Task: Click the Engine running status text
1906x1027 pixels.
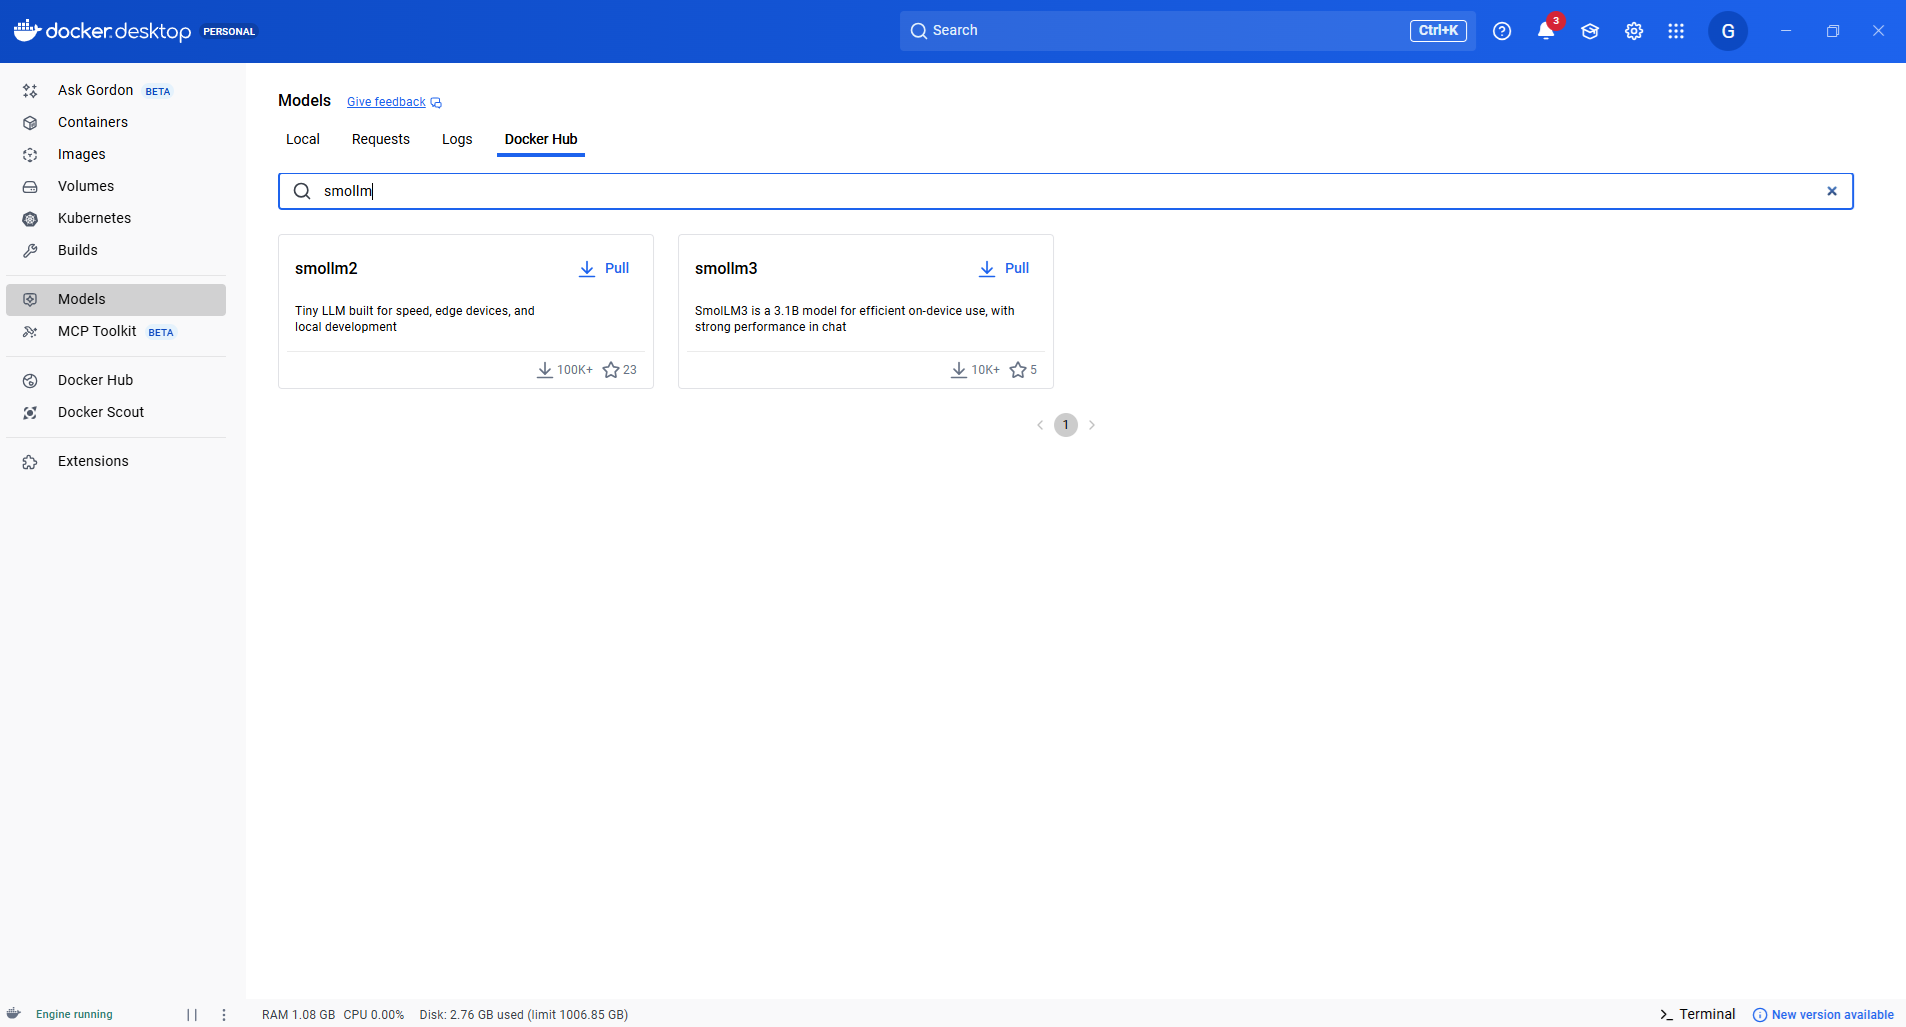Action: pyautogui.click(x=74, y=1015)
